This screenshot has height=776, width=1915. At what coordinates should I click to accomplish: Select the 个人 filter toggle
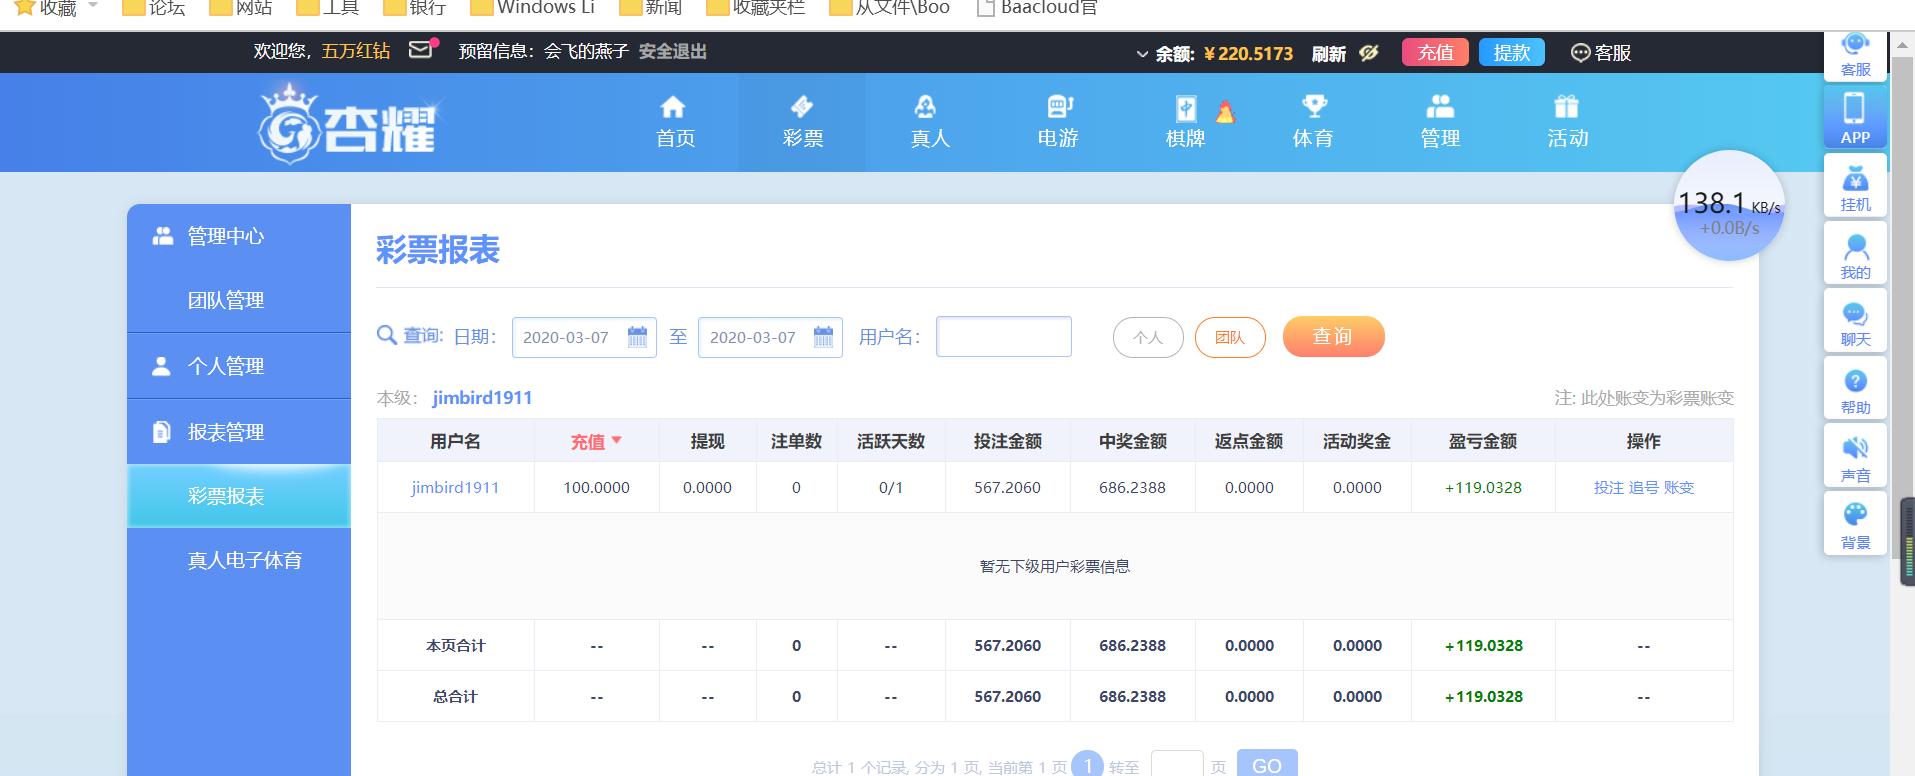(1148, 338)
